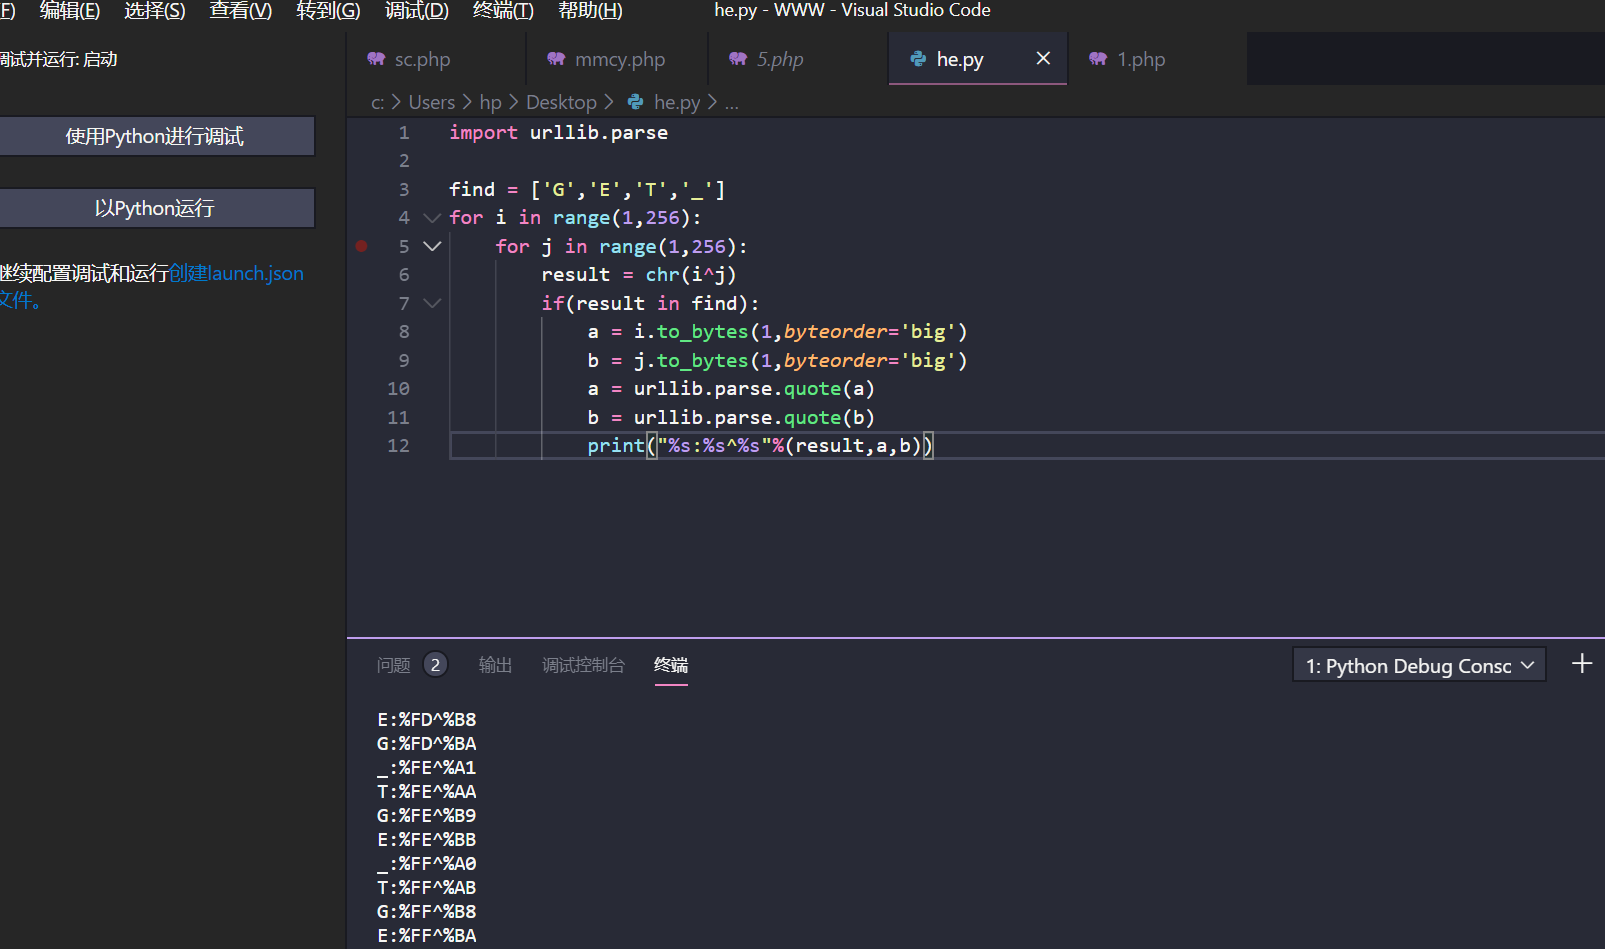Click terminal output line E:%FF^%BA

point(427,935)
